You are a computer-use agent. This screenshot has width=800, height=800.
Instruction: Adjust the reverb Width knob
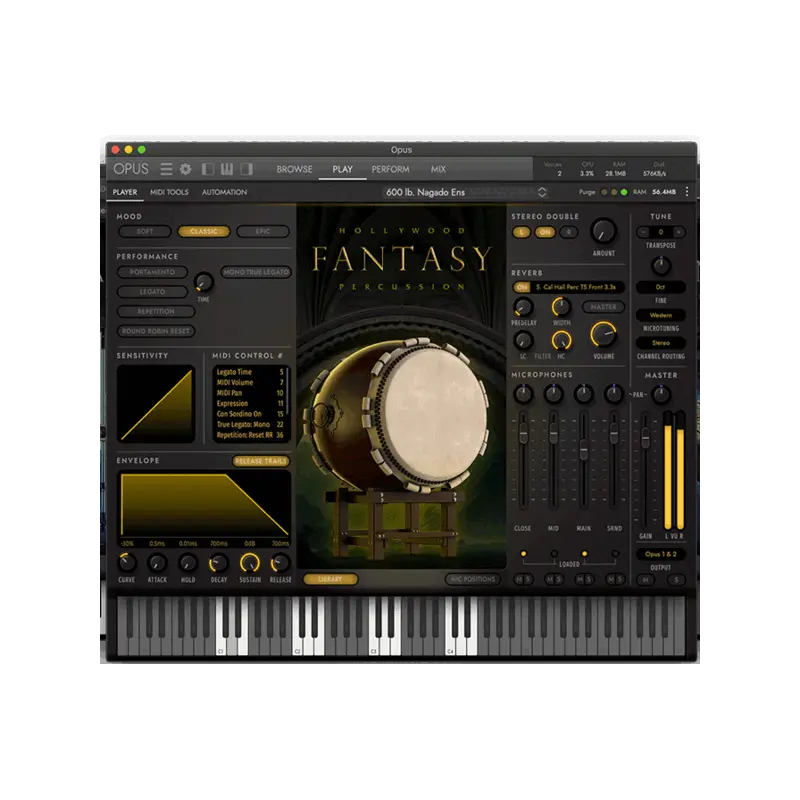(561, 307)
